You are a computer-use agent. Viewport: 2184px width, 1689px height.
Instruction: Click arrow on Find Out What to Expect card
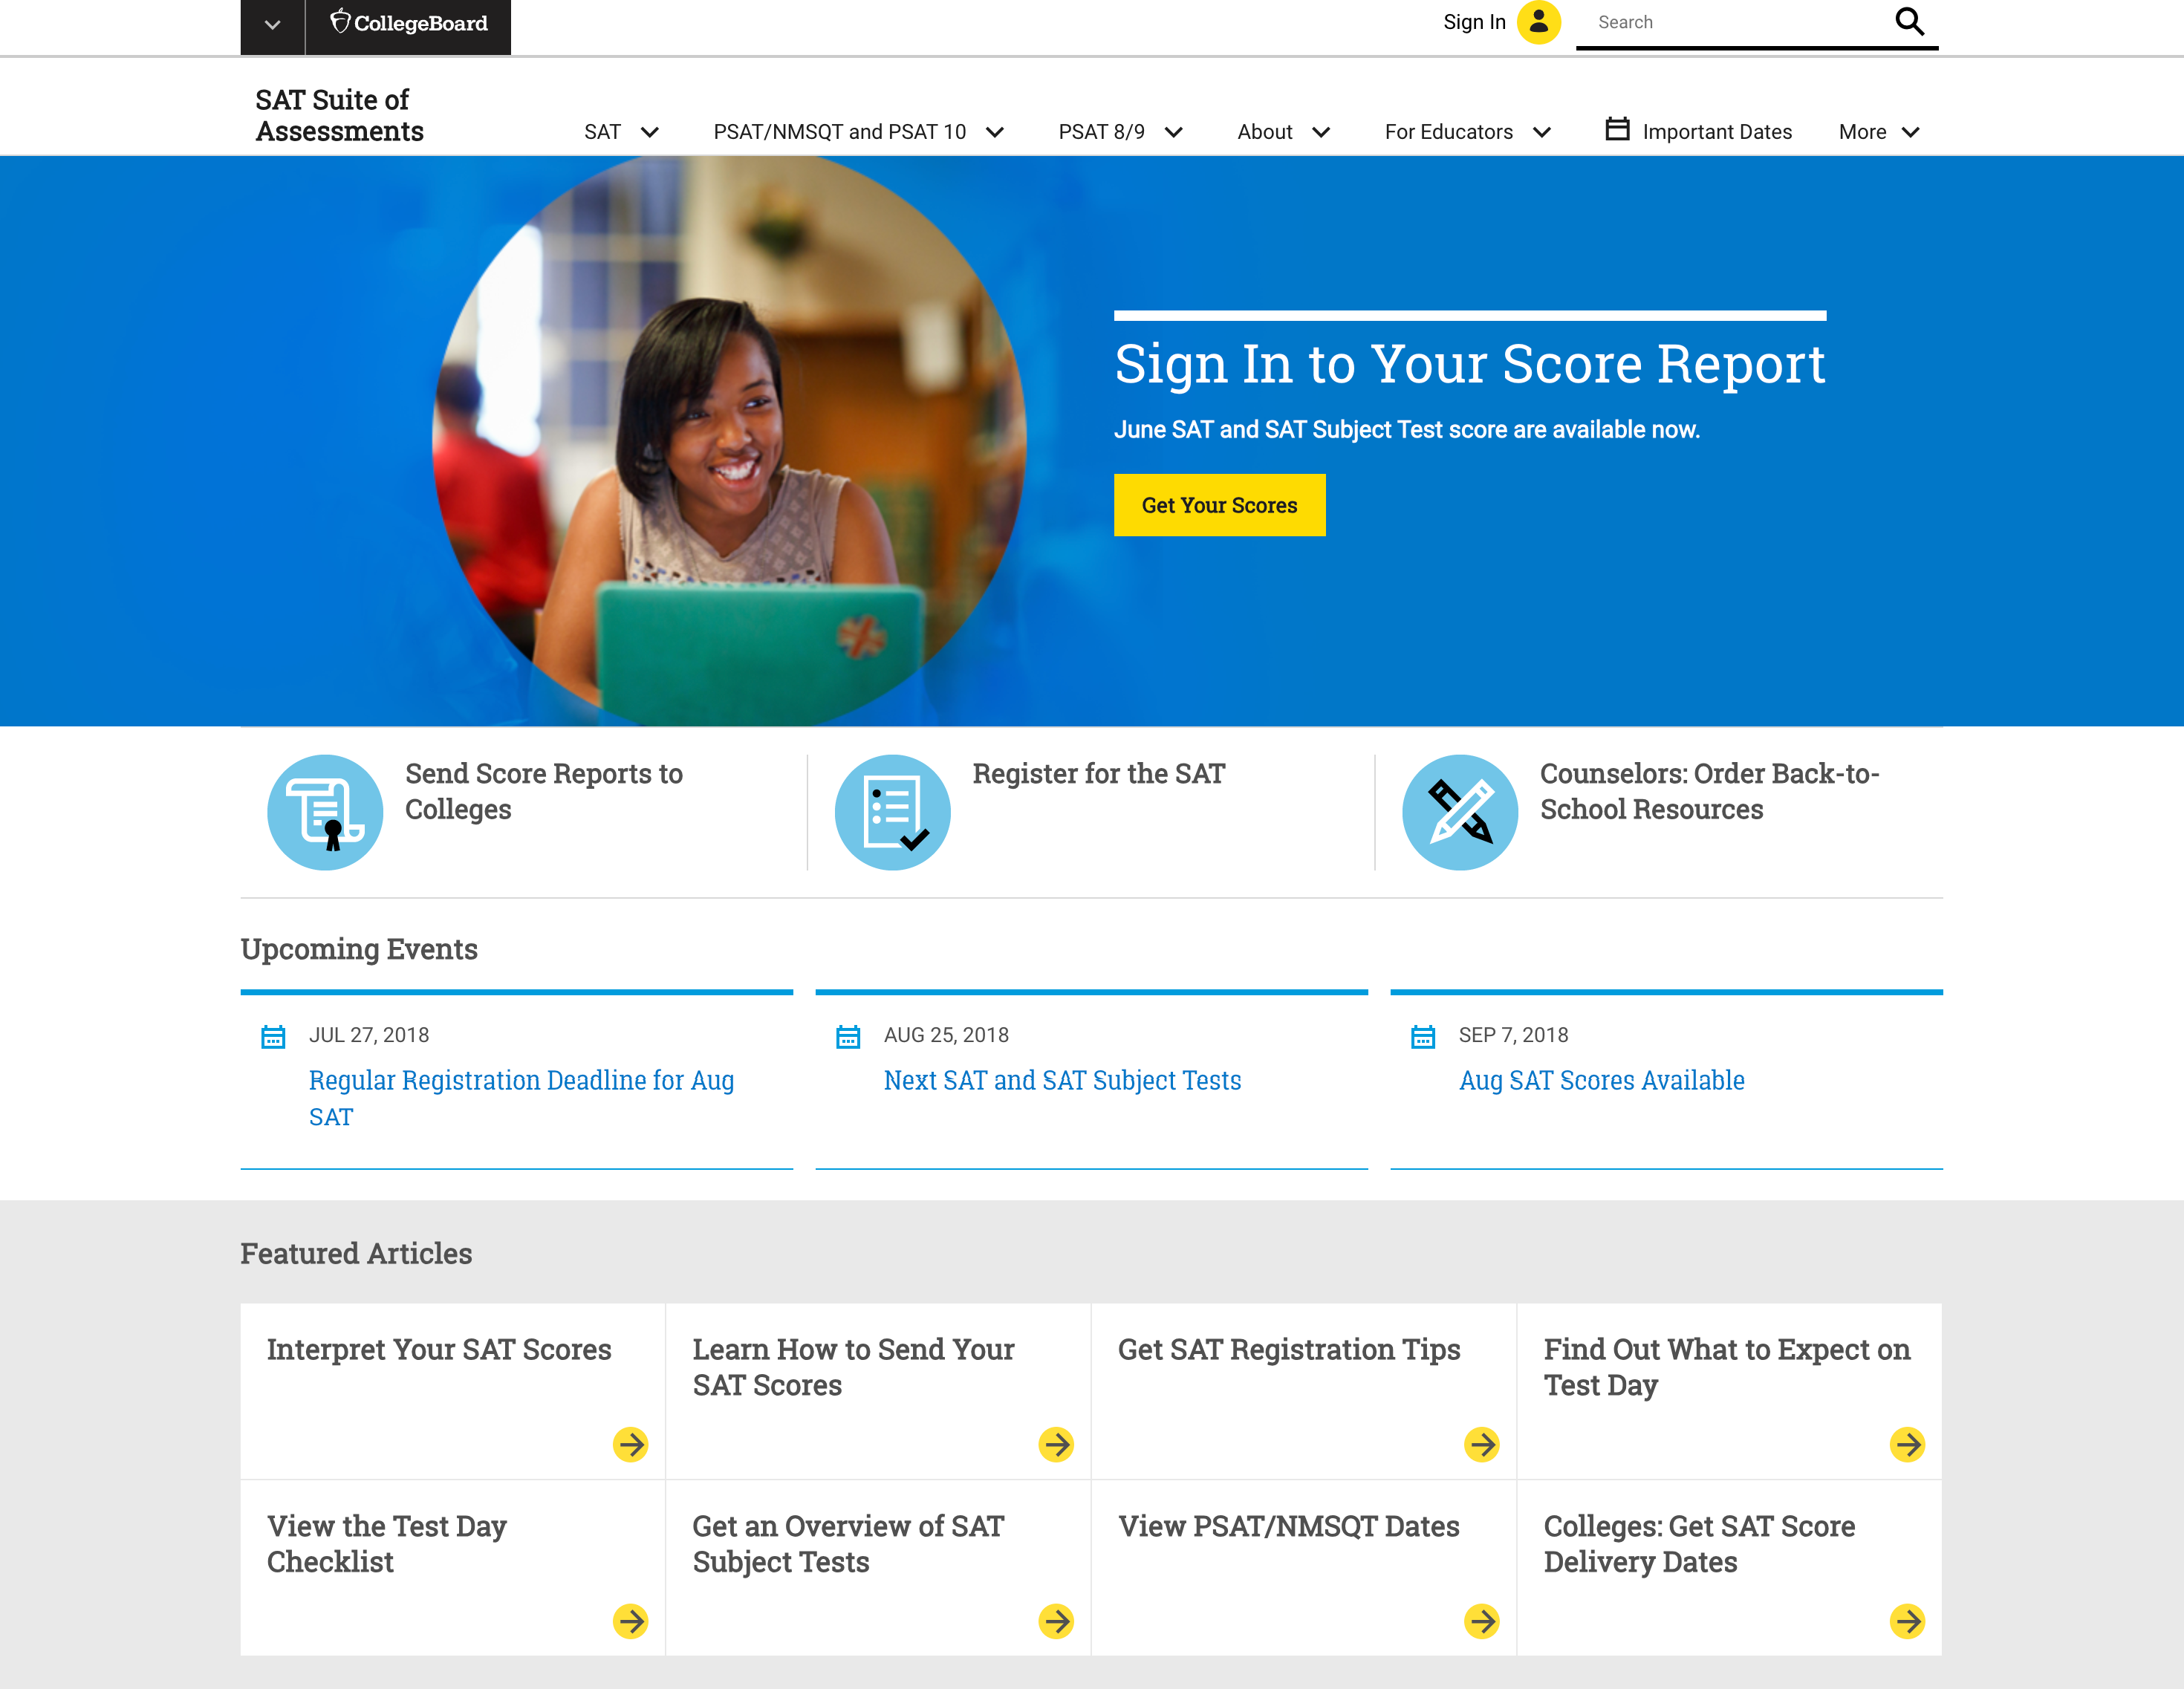pyautogui.click(x=1907, y=1444)
